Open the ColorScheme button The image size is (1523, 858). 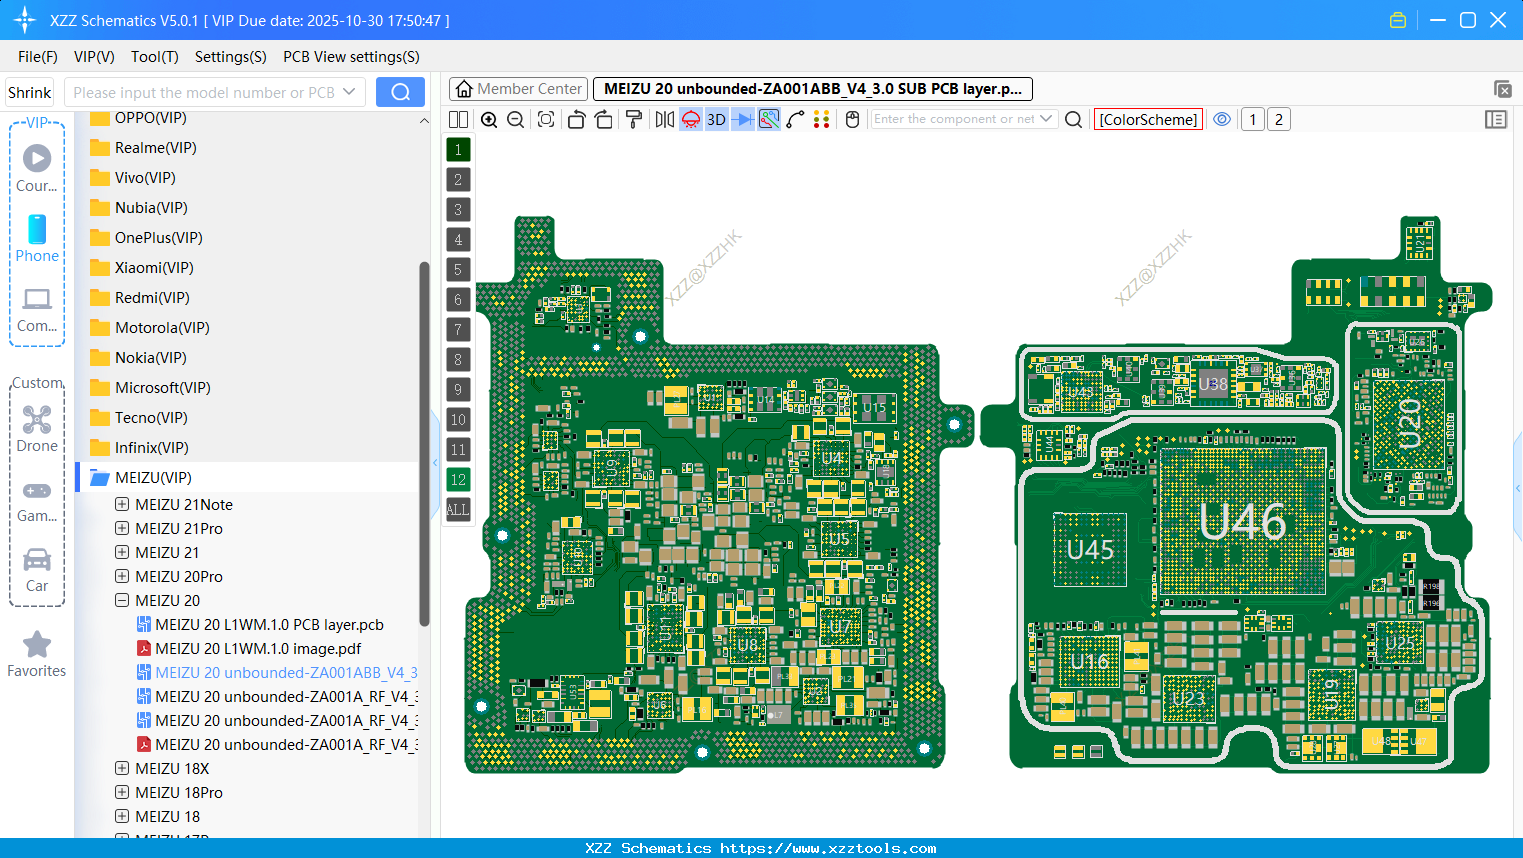[1148, 119]
